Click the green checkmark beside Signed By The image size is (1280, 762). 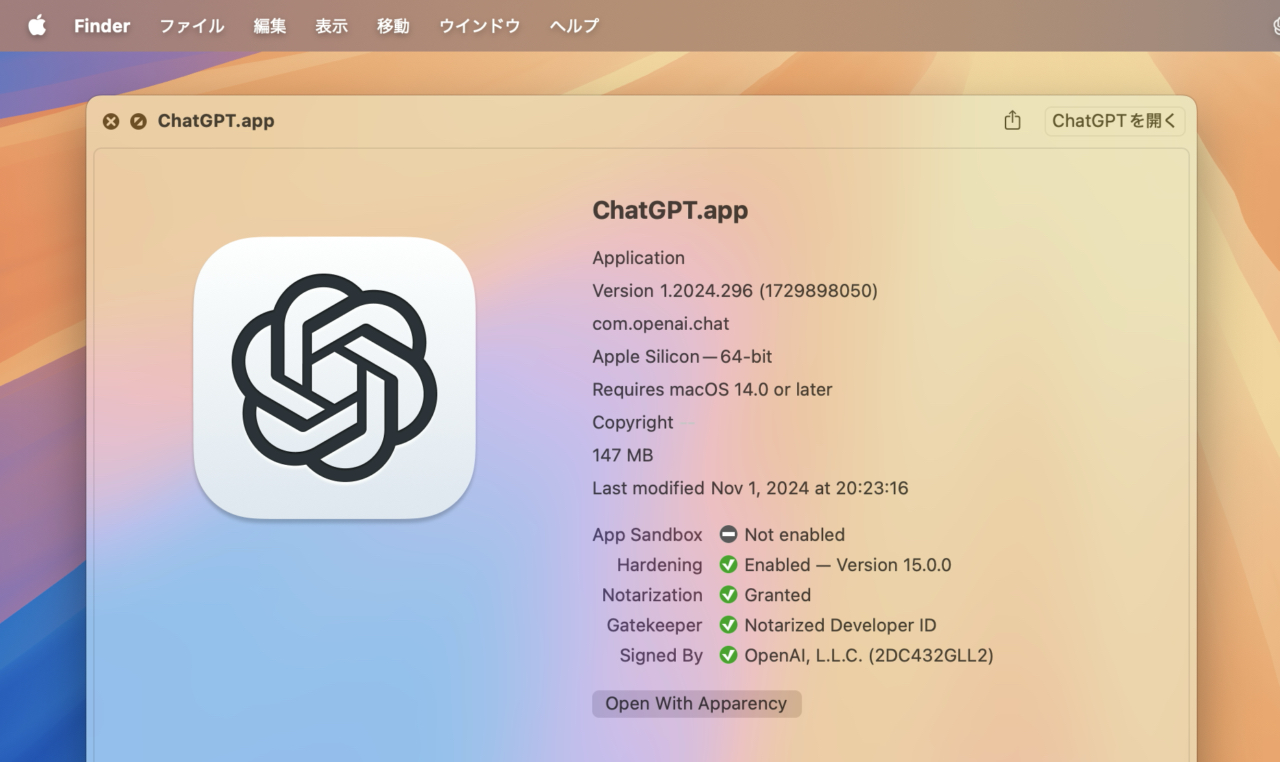[728, 656]
